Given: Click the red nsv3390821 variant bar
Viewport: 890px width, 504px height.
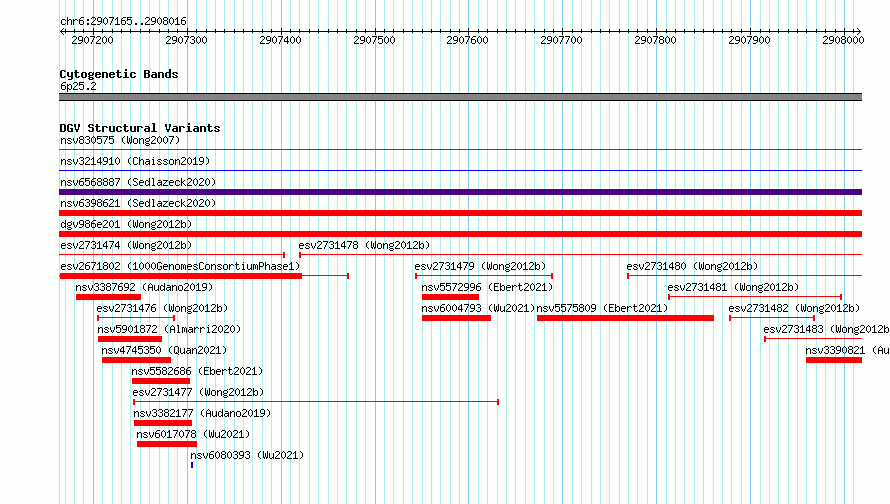Looking at the screenshot, I should click(x=834, y=360).
